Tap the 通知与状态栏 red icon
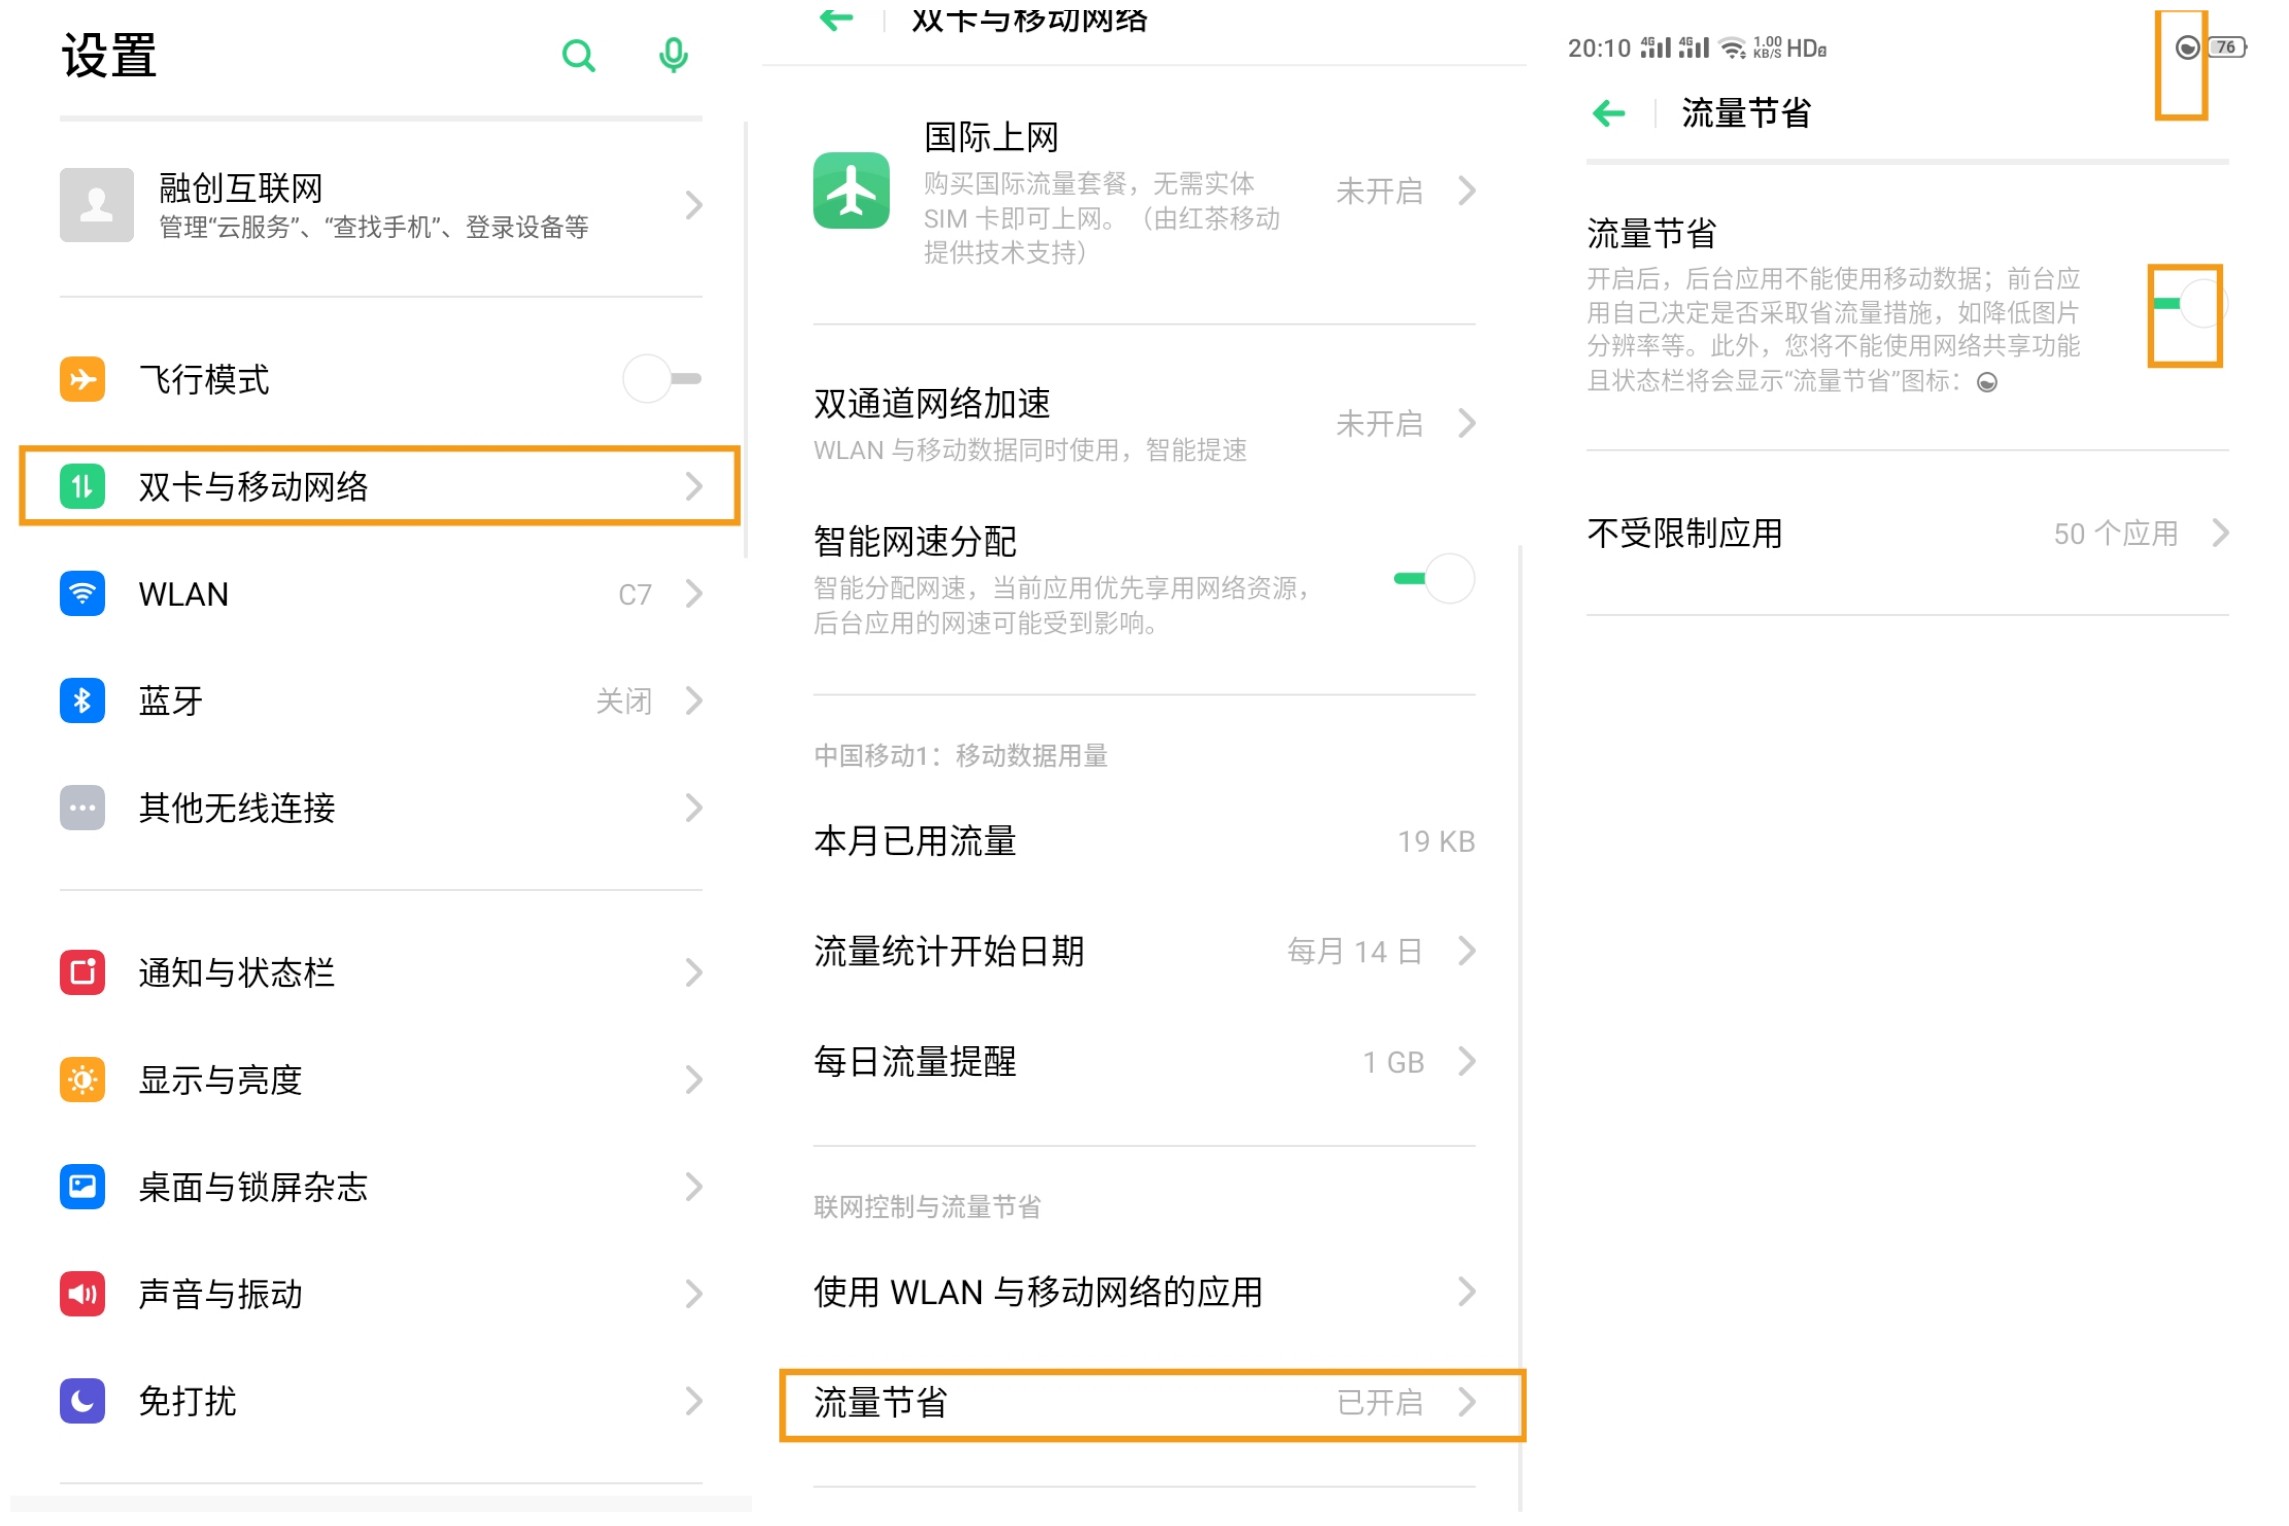Viewport: 2289px width, 1526px height. (x=83, y=973)
